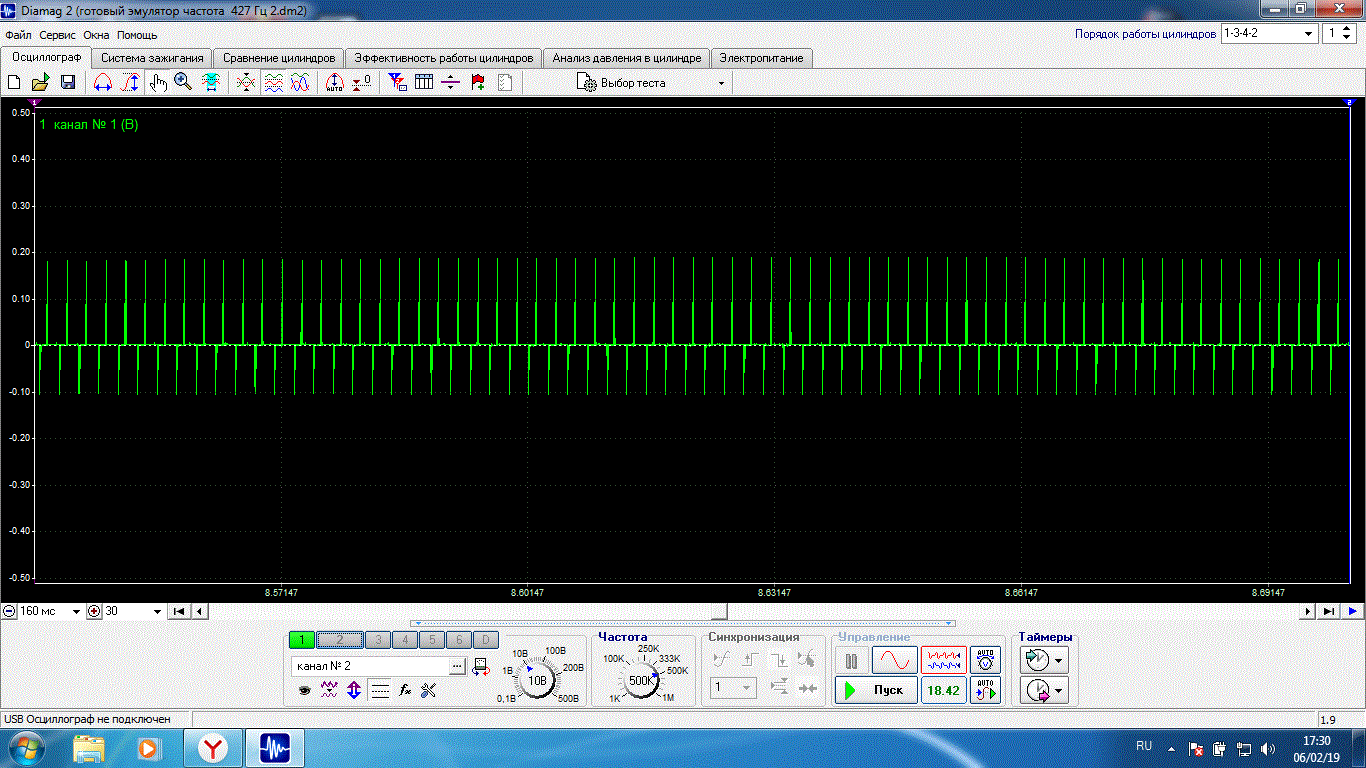Select the vertical measurement cursor tool
Image resolution: width=1366 pixels, height=768 pixels.
[130, 83]
